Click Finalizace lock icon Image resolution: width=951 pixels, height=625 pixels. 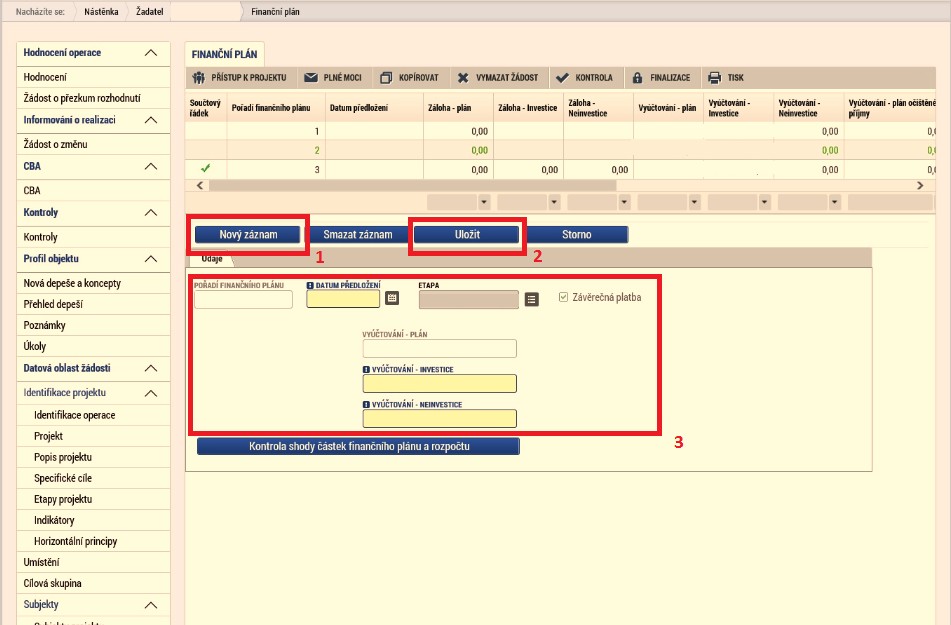637,78
